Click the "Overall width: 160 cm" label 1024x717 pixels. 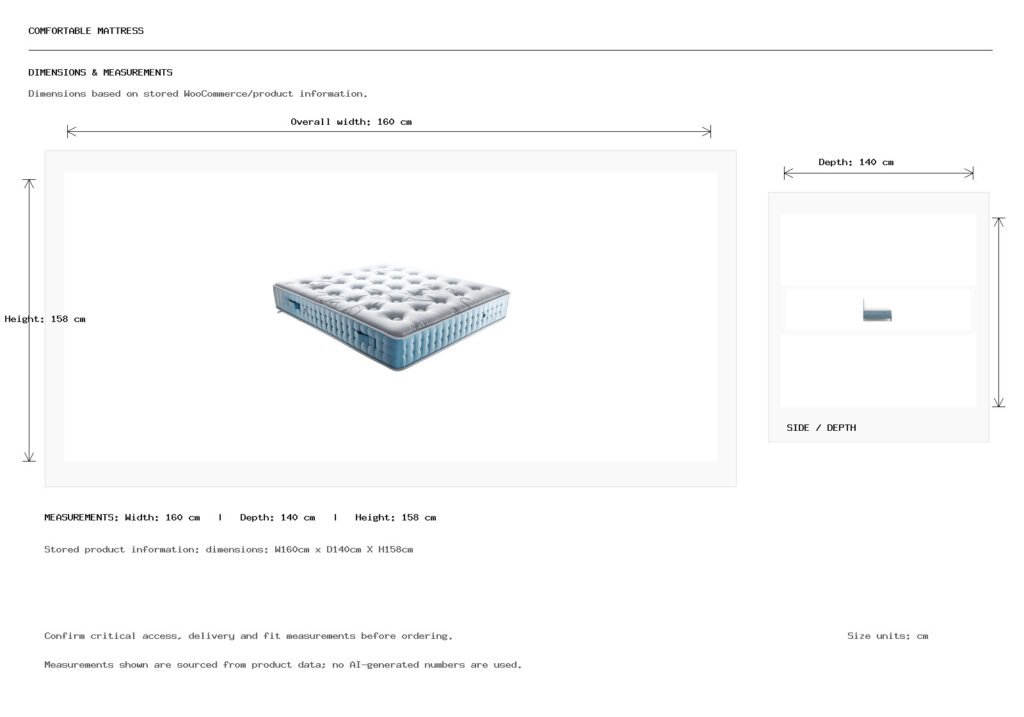351,121
